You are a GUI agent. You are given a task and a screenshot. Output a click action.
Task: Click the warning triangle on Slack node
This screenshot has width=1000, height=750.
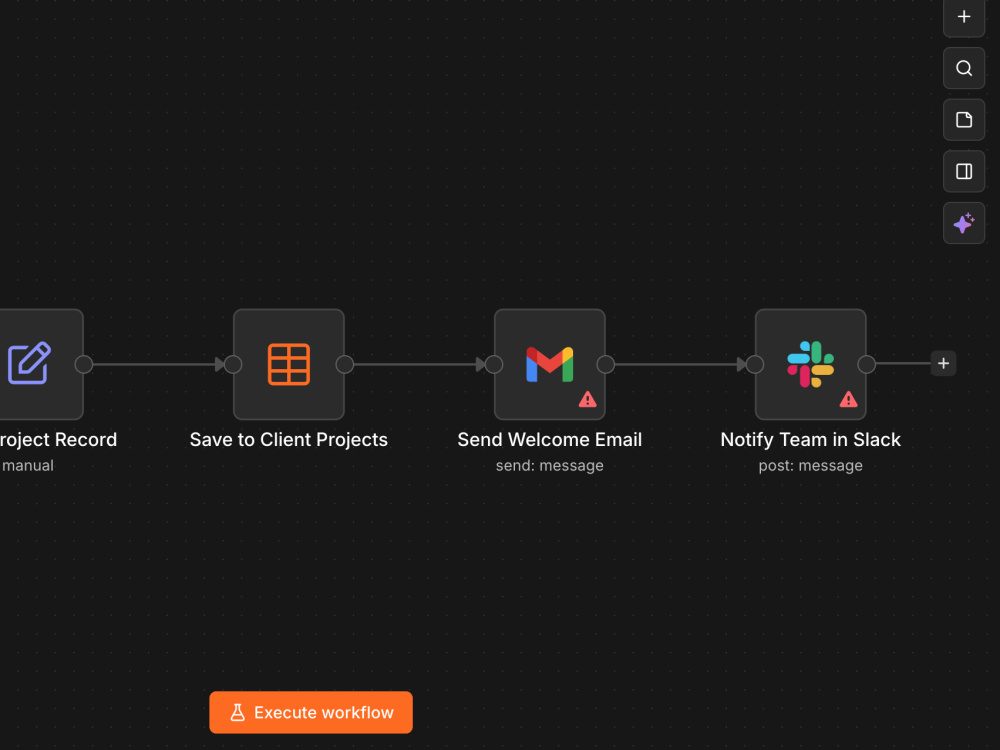[848, 400]
